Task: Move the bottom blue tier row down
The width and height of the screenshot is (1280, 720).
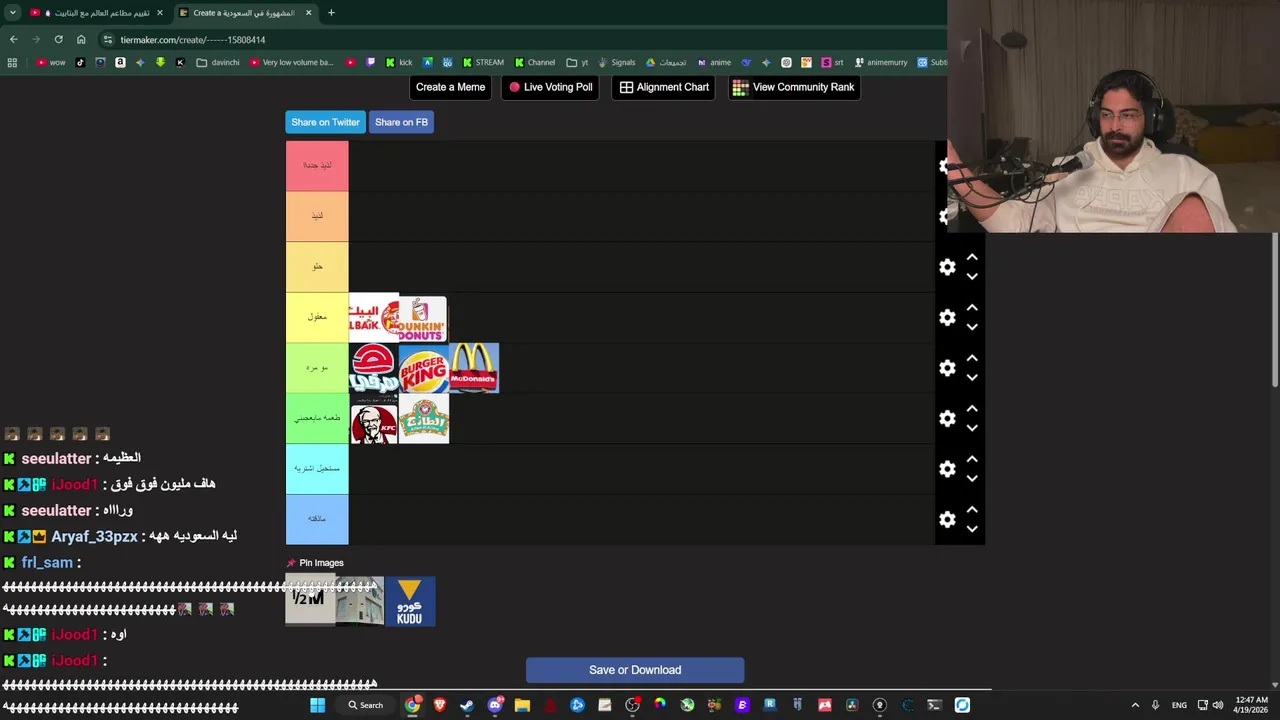Action: tap(972, 529)
